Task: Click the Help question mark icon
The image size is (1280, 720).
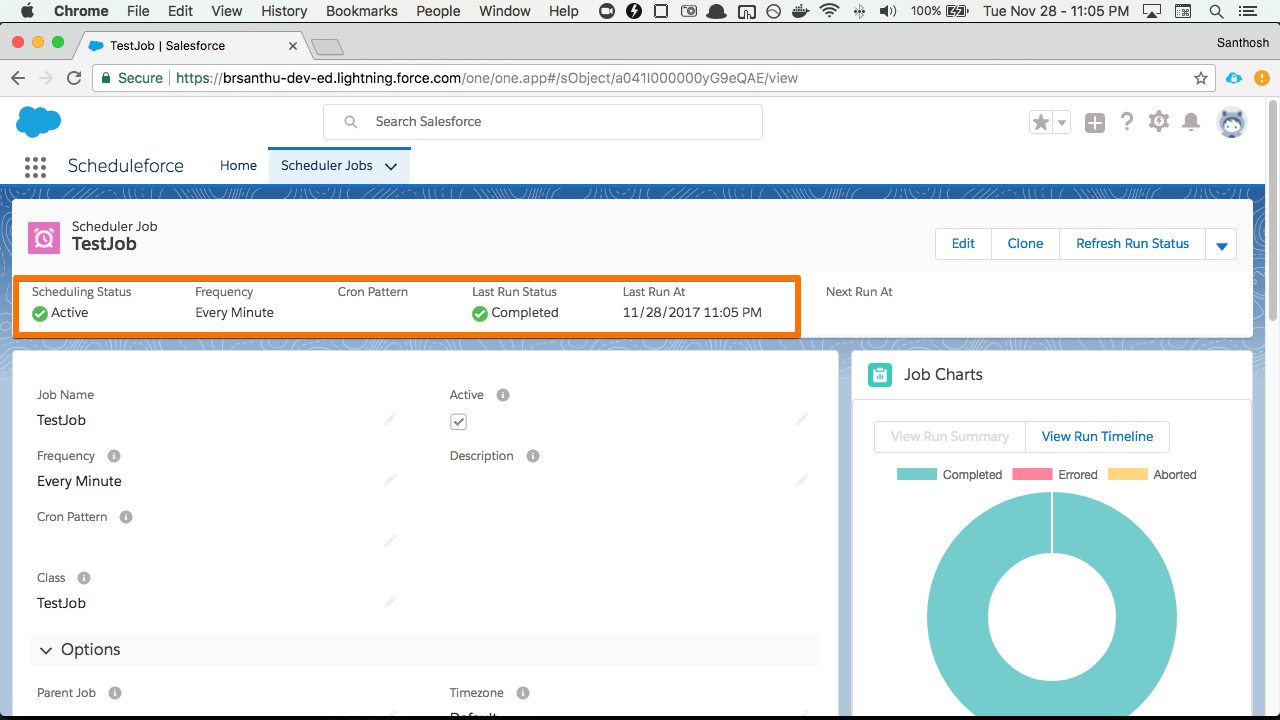Action: (1127, 122)
